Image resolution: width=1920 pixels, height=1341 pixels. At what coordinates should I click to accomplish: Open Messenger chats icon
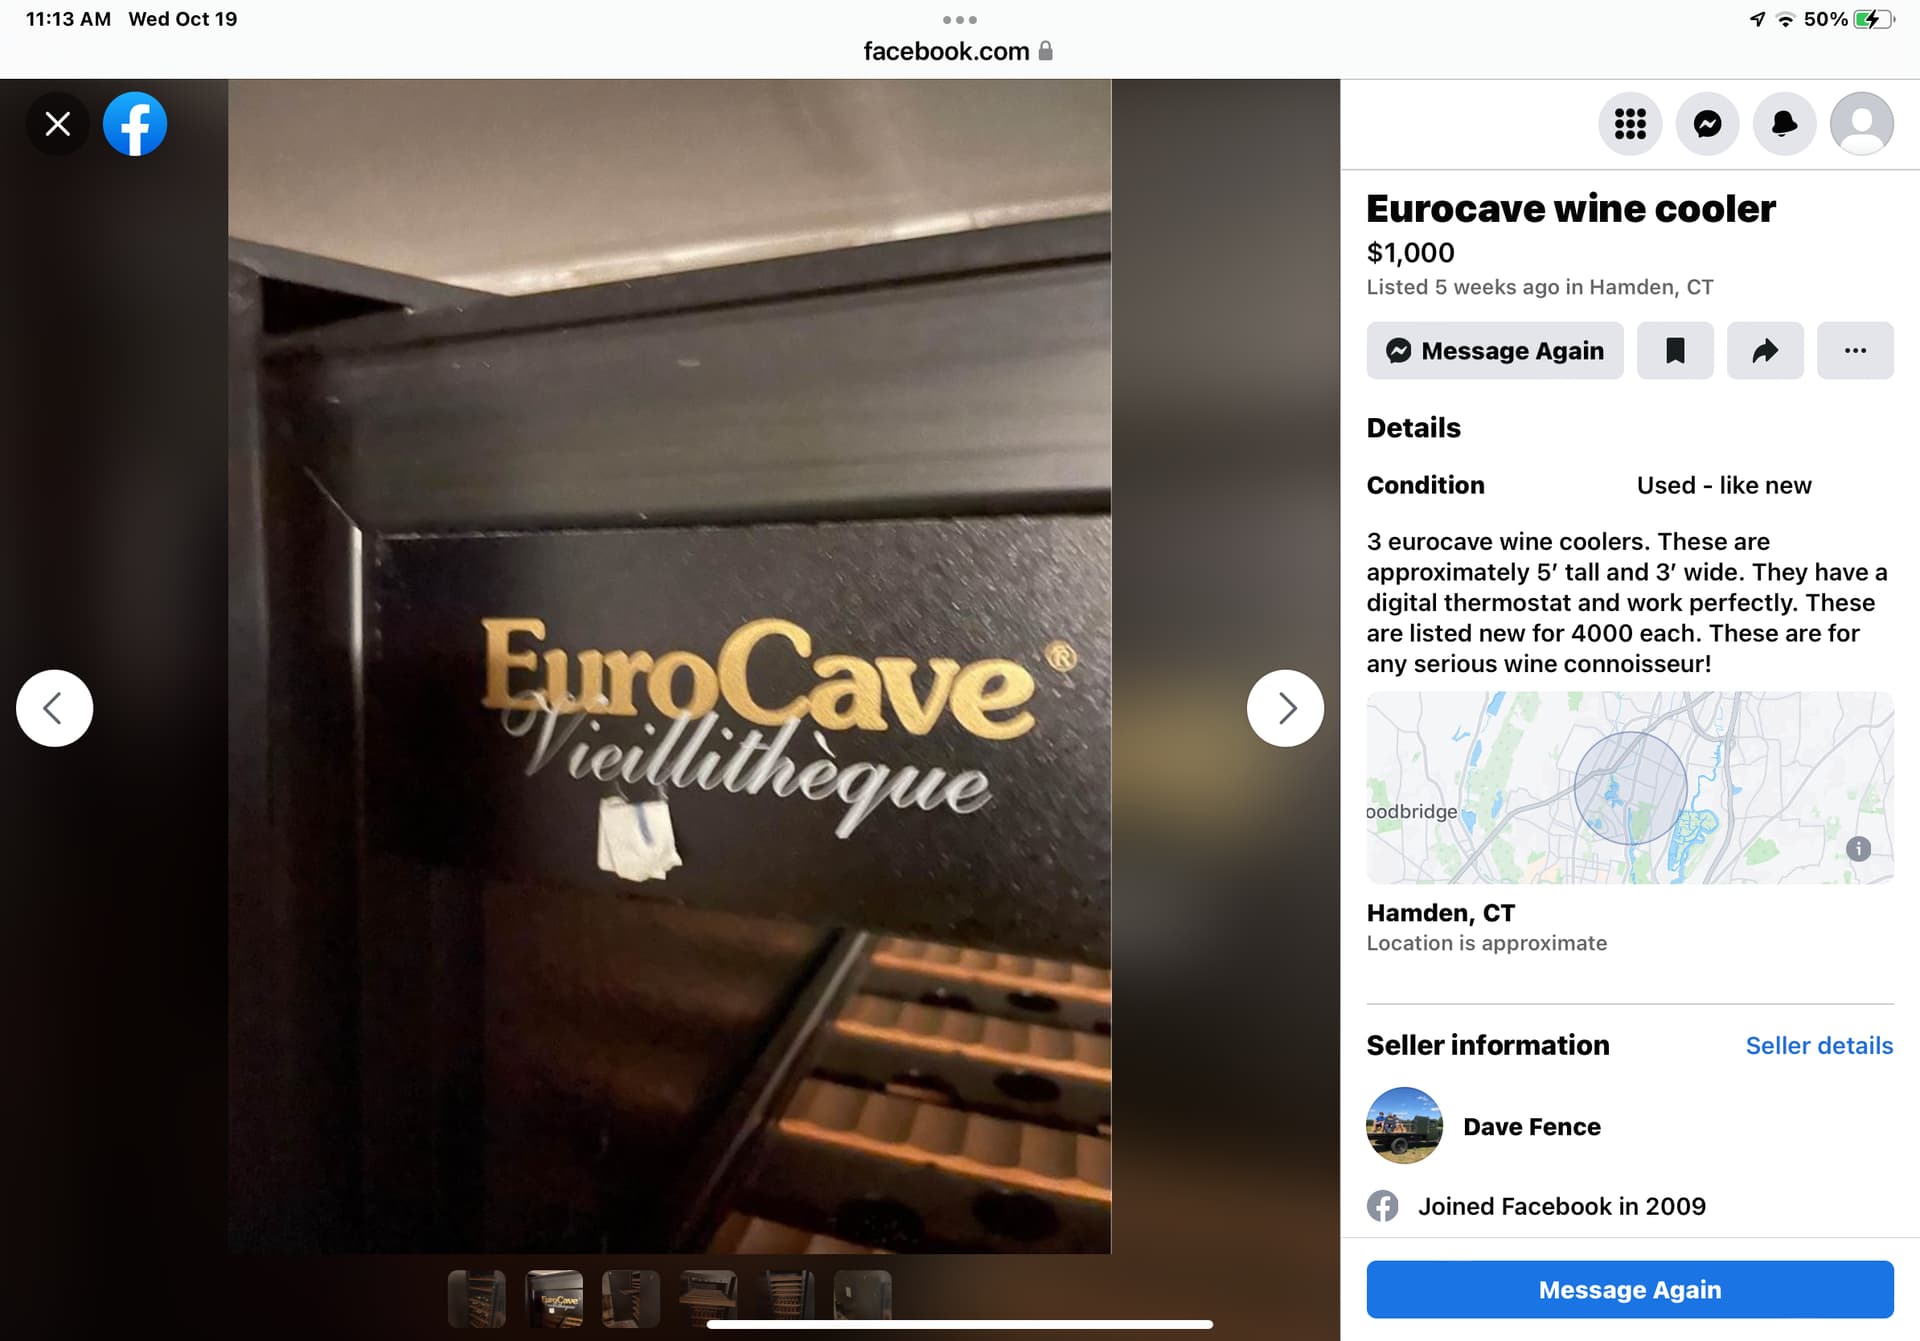point(1707,124)
